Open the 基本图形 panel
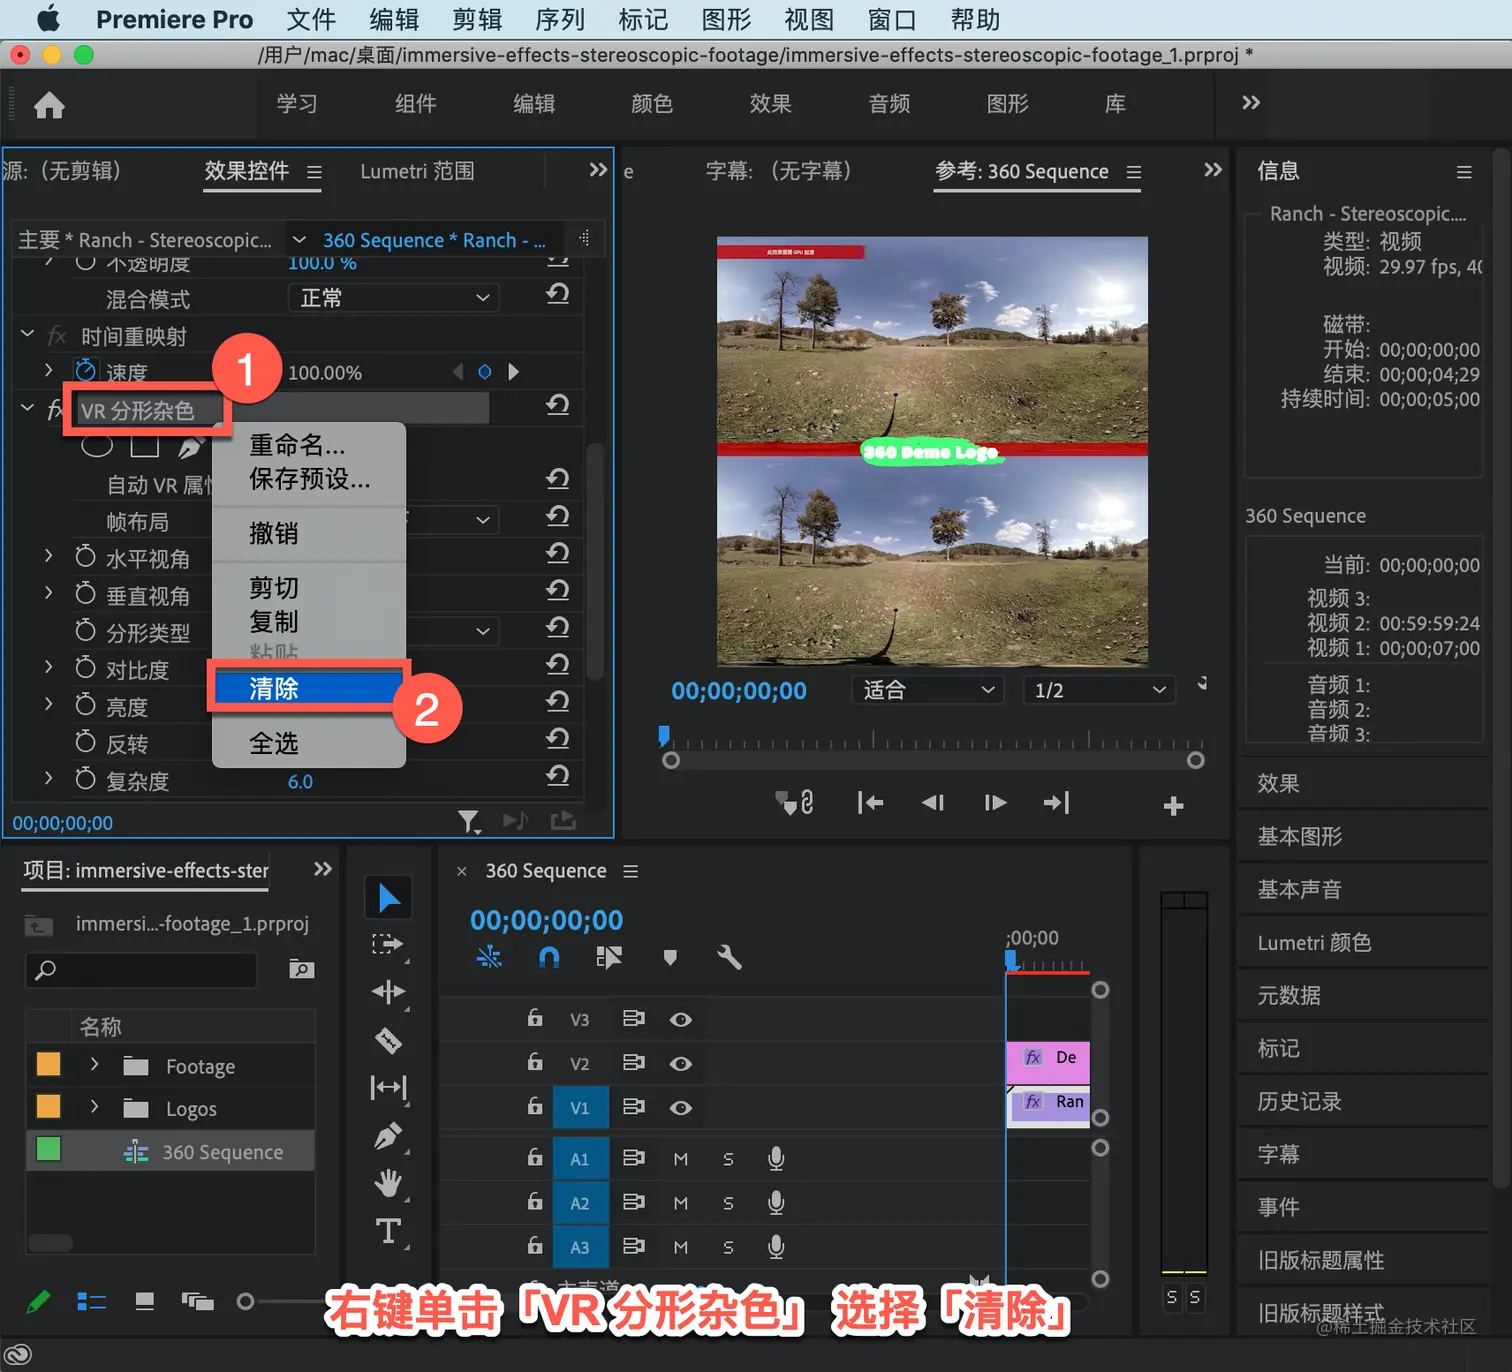1512x1372 pixels. (1299, 836)
